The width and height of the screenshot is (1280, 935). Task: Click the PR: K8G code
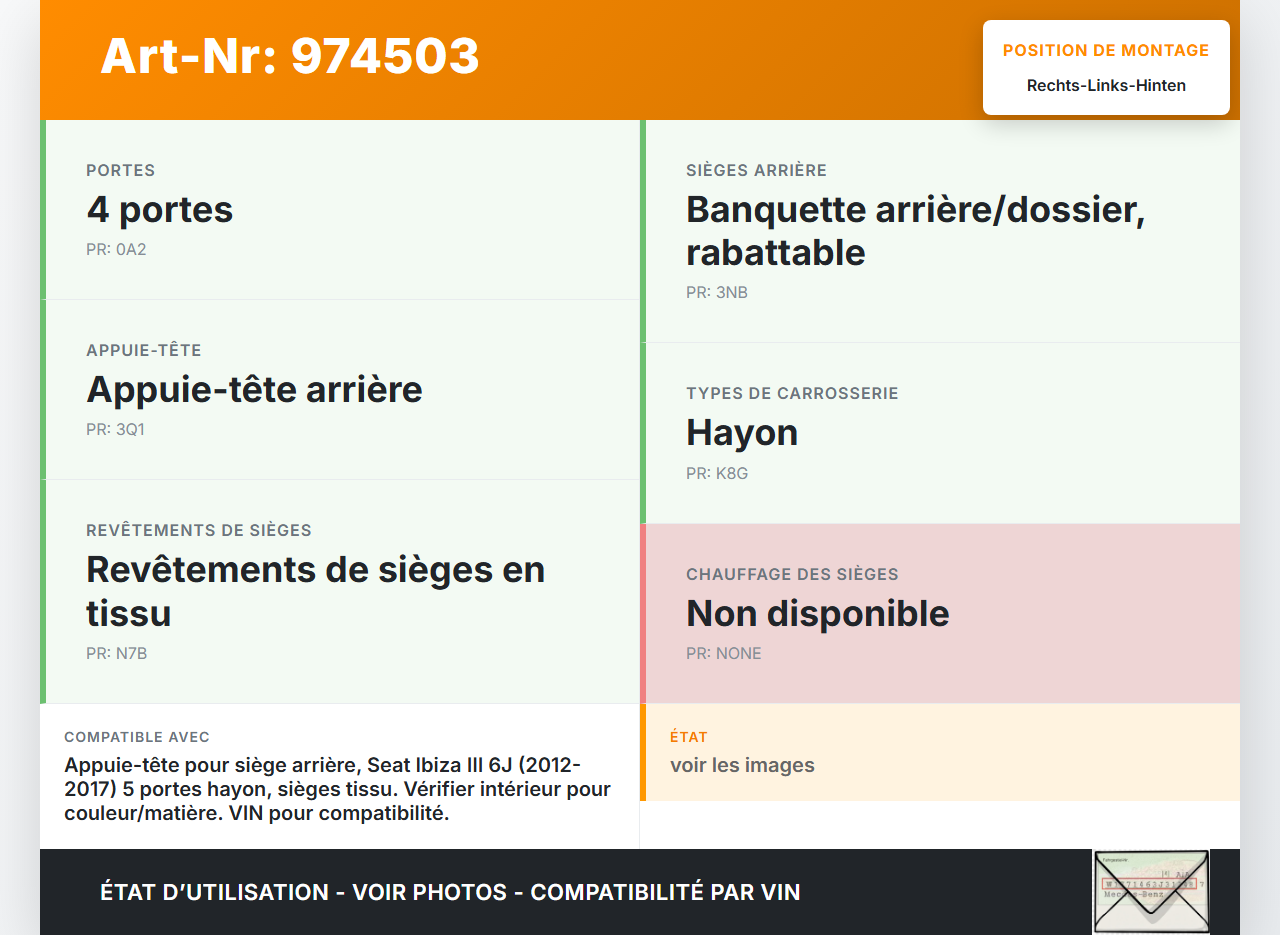point(716,473)
